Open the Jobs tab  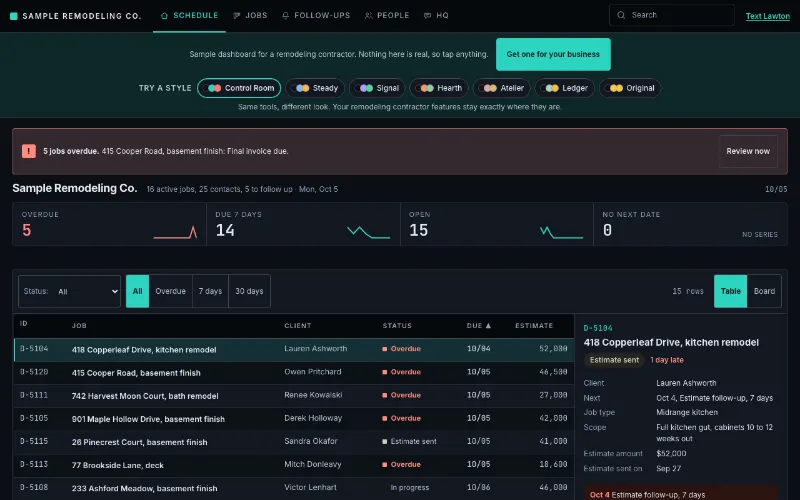tap(250, 16)
